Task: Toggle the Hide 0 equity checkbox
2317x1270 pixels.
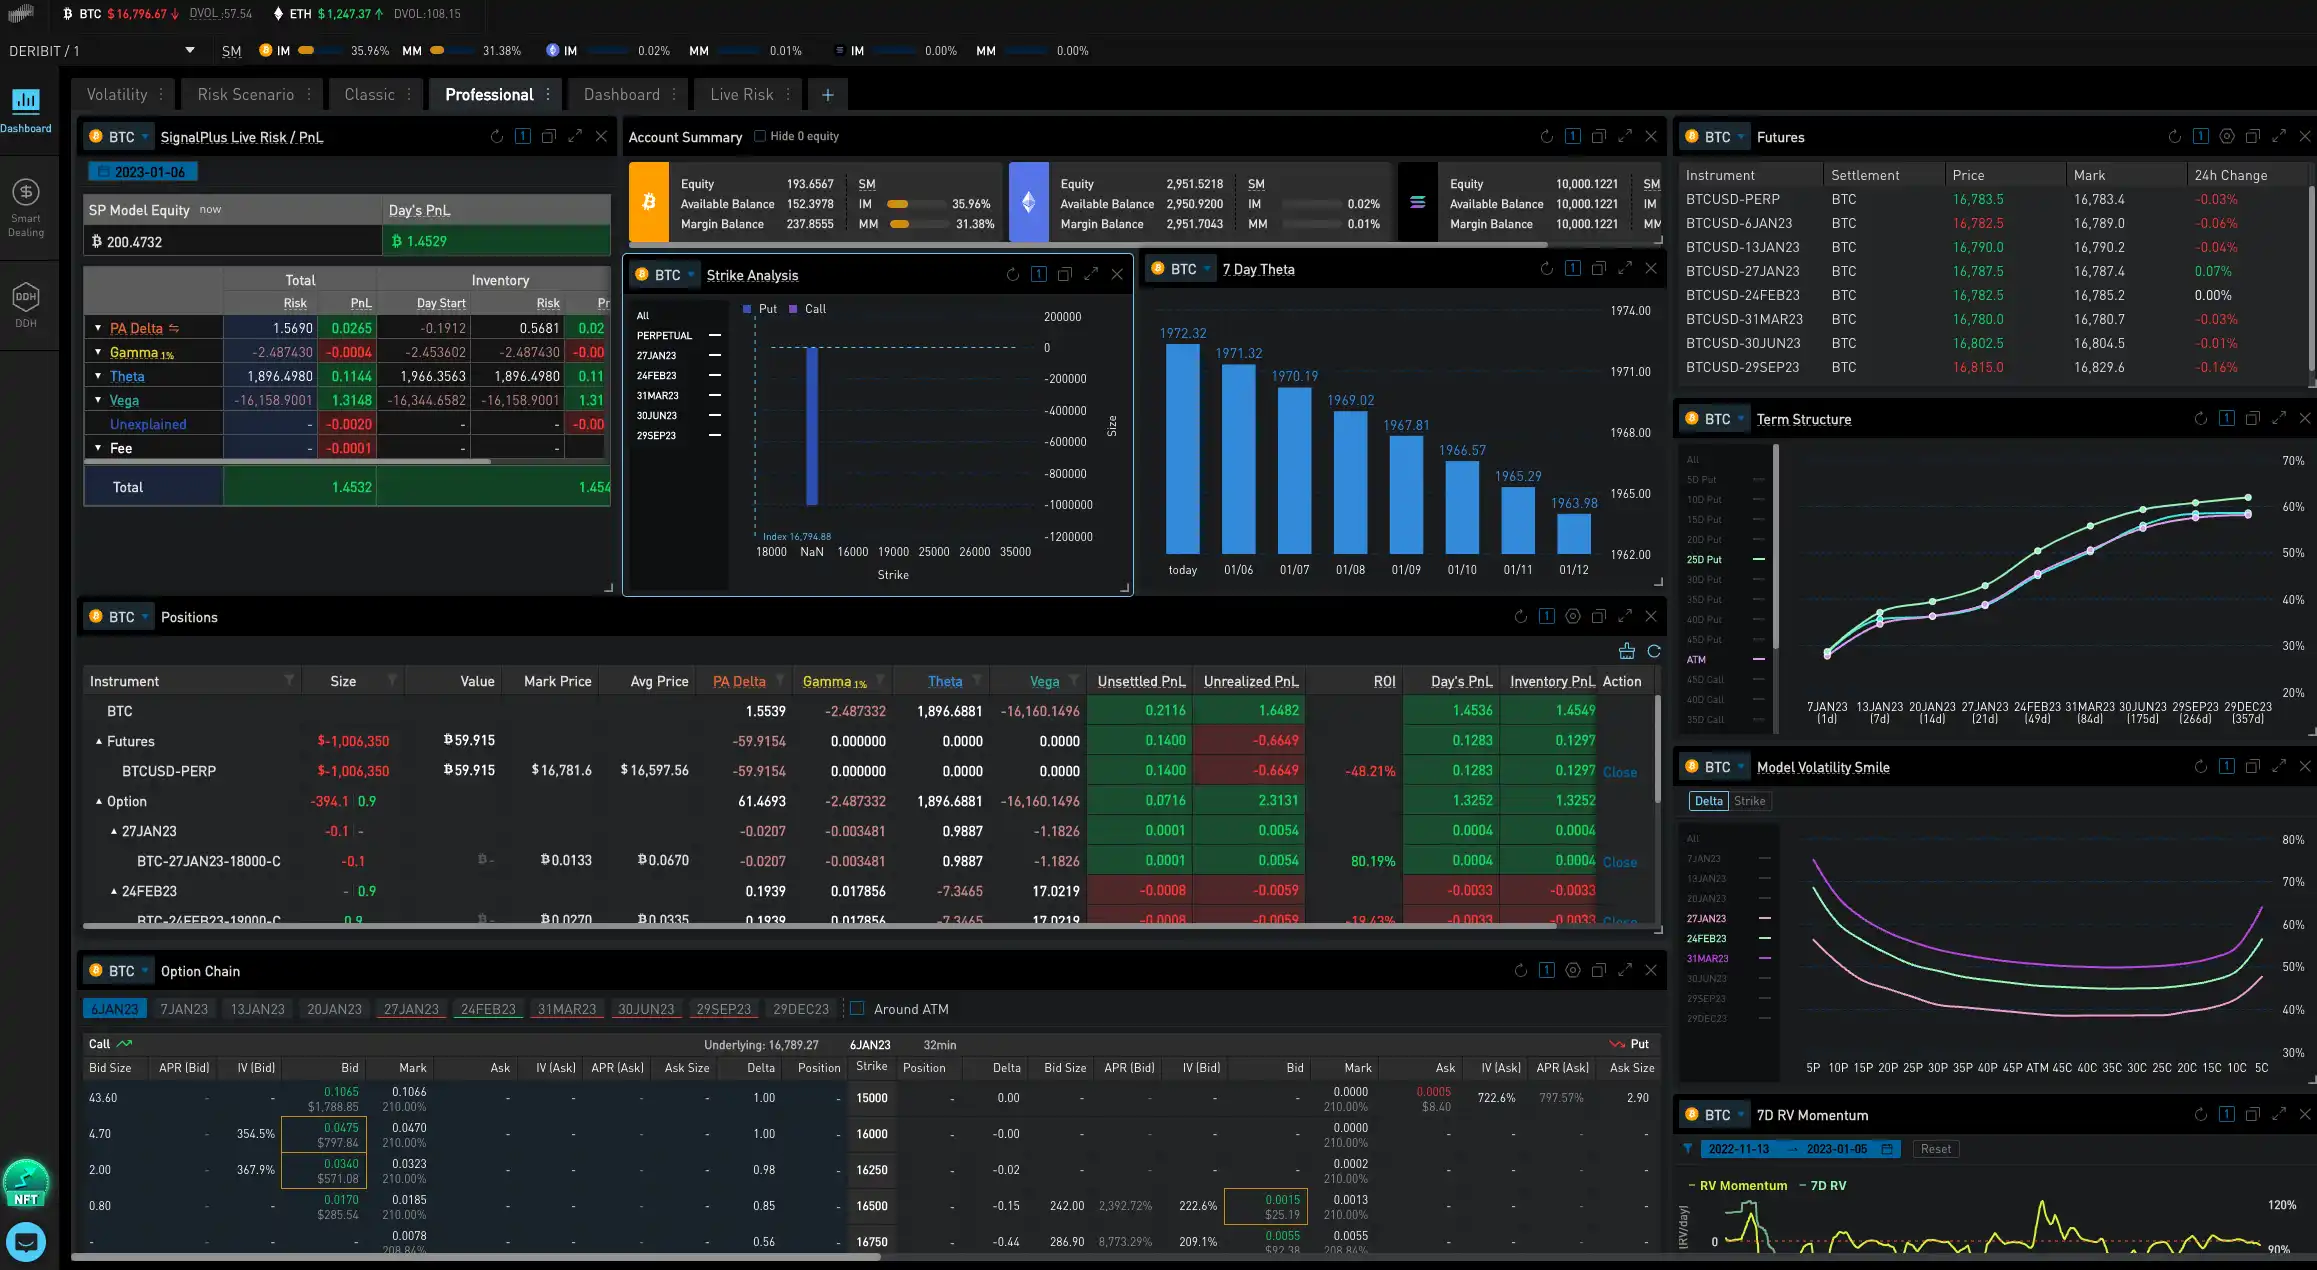Action: (760, 136)
